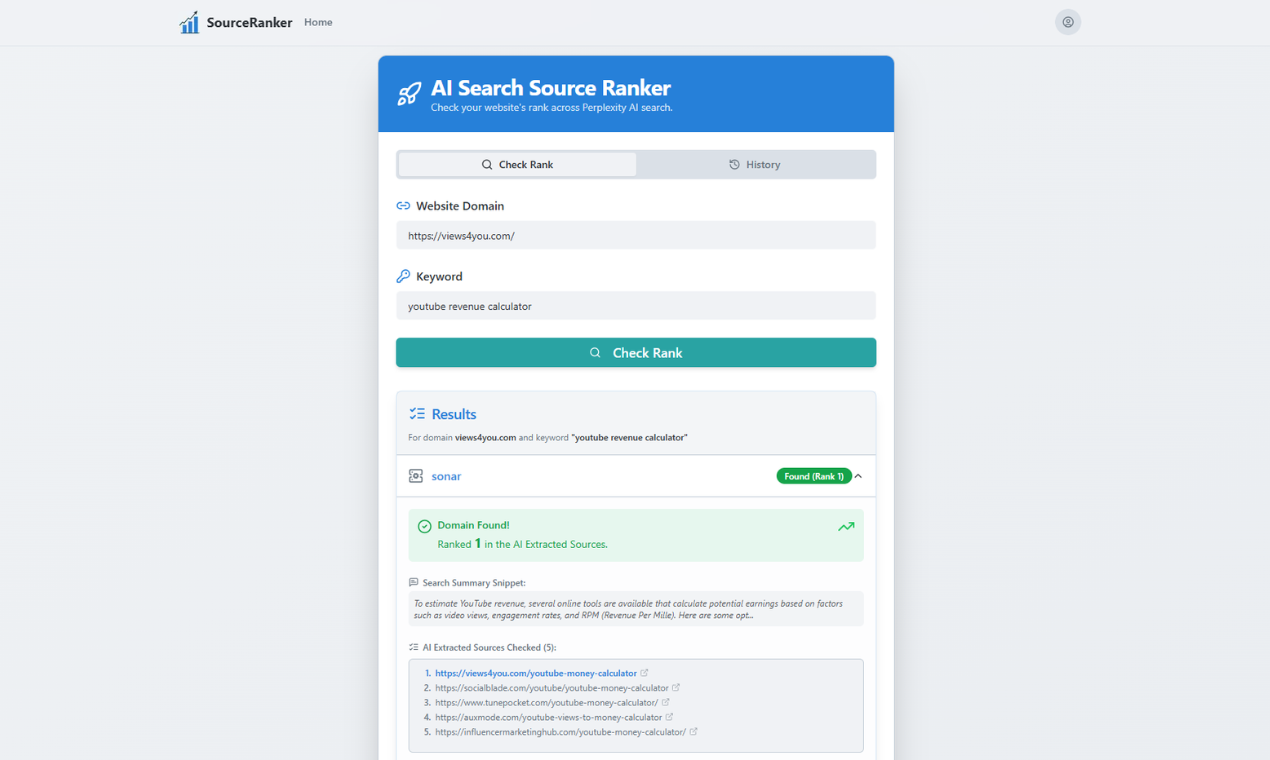Switch to the Check Rank tab
The image size is (1270, 760).
click(517, 165)
